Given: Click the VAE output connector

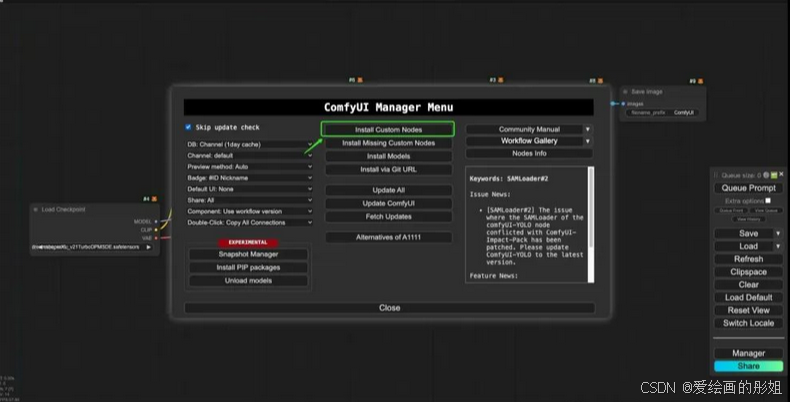Looking at the screenshot, I should click(156, 238).
